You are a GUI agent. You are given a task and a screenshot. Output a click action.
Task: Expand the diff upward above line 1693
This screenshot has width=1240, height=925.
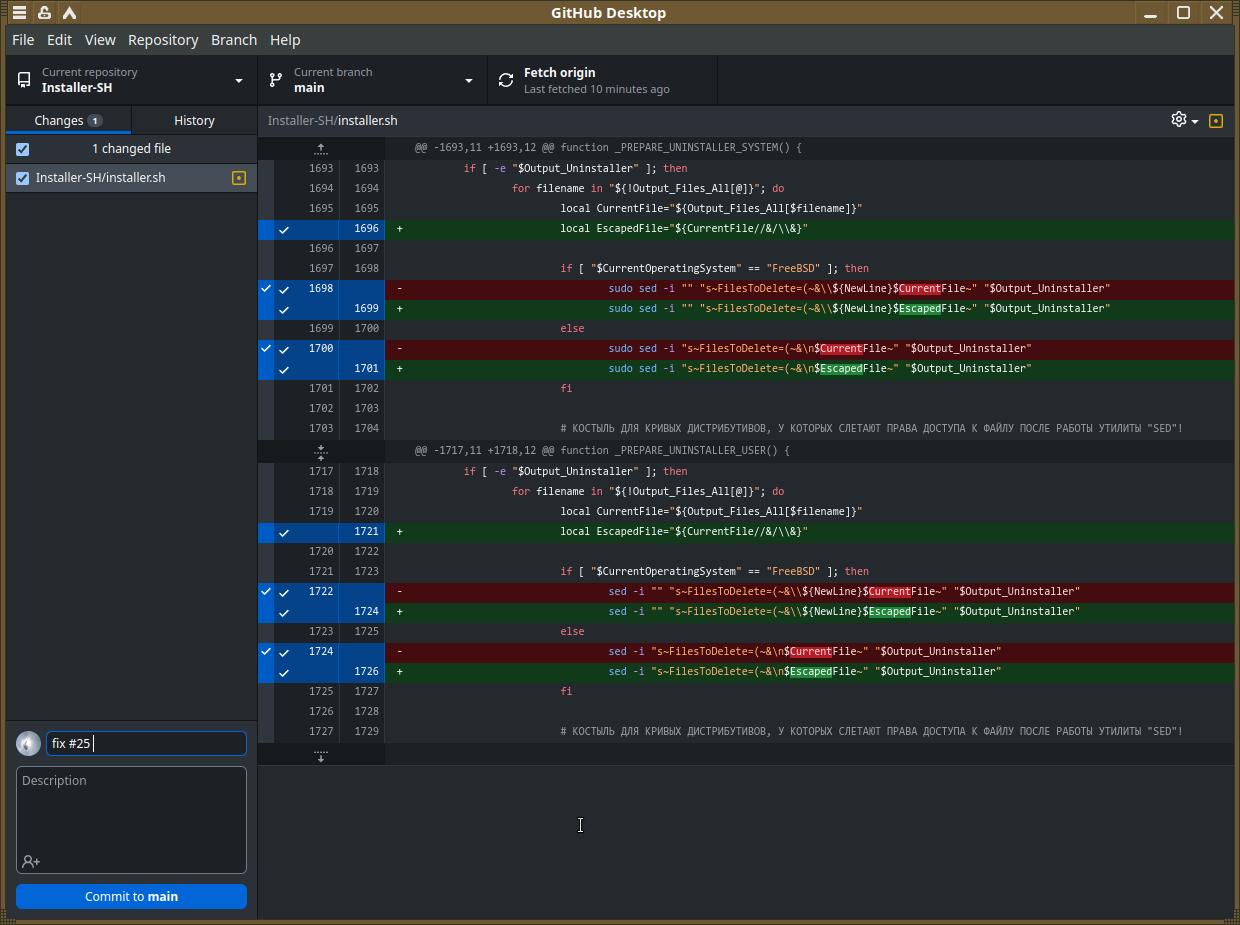pos(321,148)
